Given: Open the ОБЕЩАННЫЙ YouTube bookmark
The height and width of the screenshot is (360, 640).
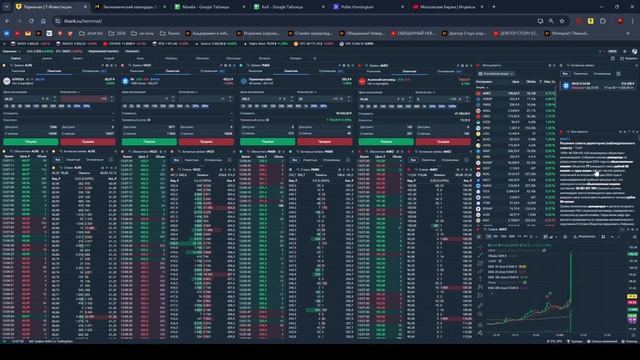Looking at the screenshot, I should pos(413,33).
